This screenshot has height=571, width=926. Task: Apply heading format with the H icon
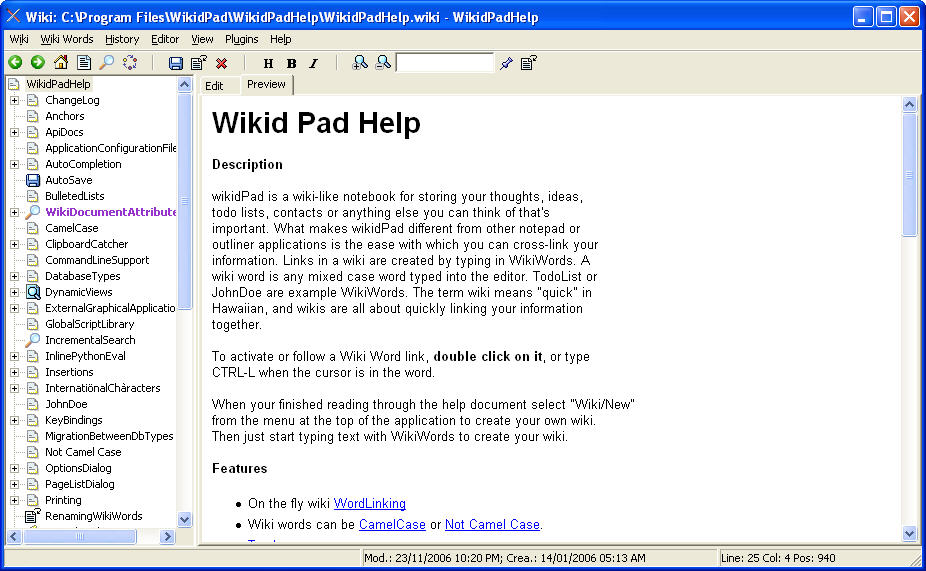tap(268, 64)
